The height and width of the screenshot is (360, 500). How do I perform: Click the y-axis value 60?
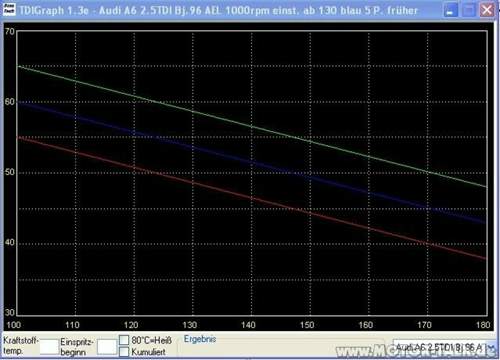10,101
